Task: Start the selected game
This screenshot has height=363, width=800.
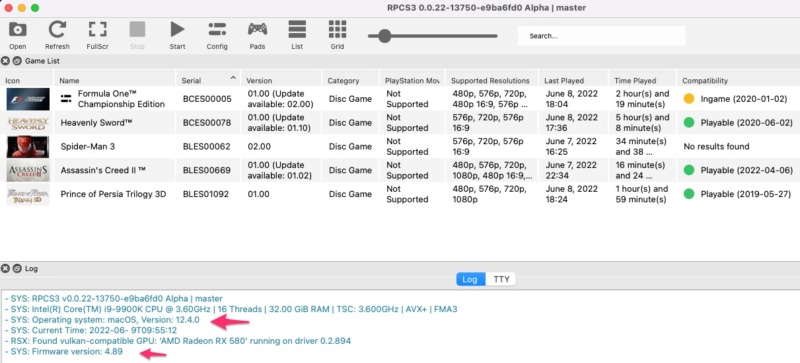Action: point(177,35)
